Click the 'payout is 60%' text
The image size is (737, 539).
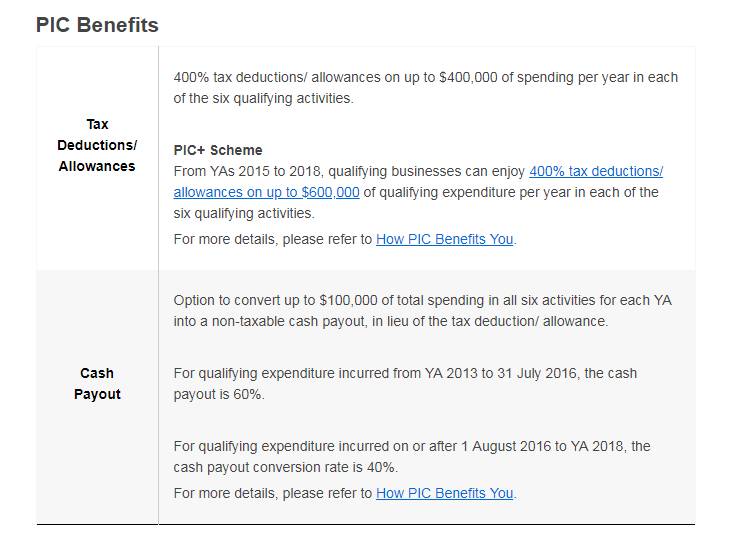220,394
